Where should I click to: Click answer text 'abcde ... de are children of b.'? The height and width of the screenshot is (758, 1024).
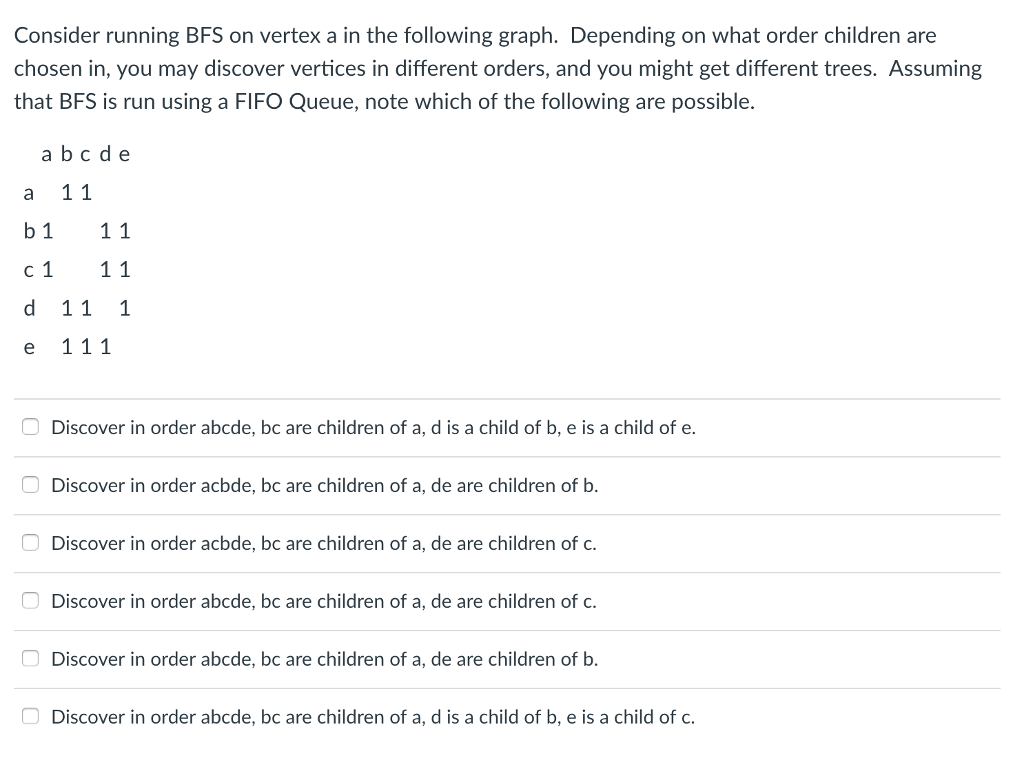coord(325,659)
